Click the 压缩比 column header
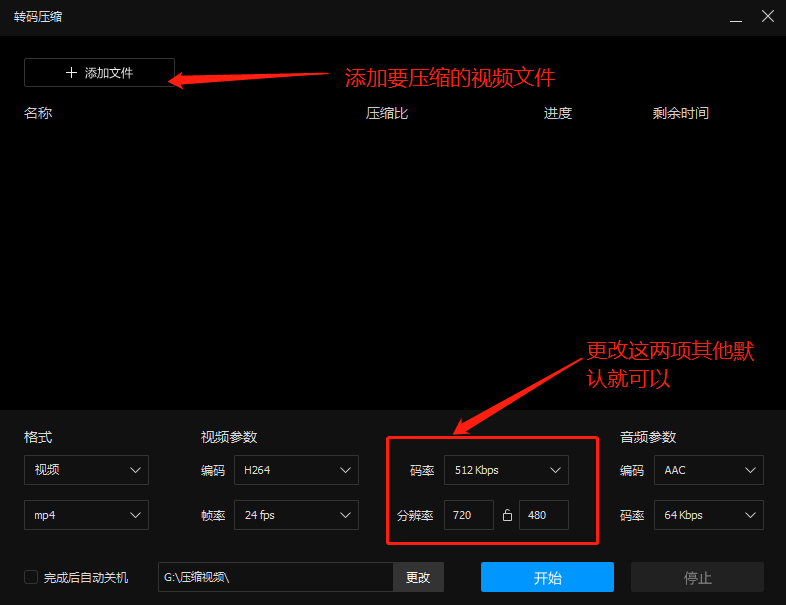 tap(387, 113)
